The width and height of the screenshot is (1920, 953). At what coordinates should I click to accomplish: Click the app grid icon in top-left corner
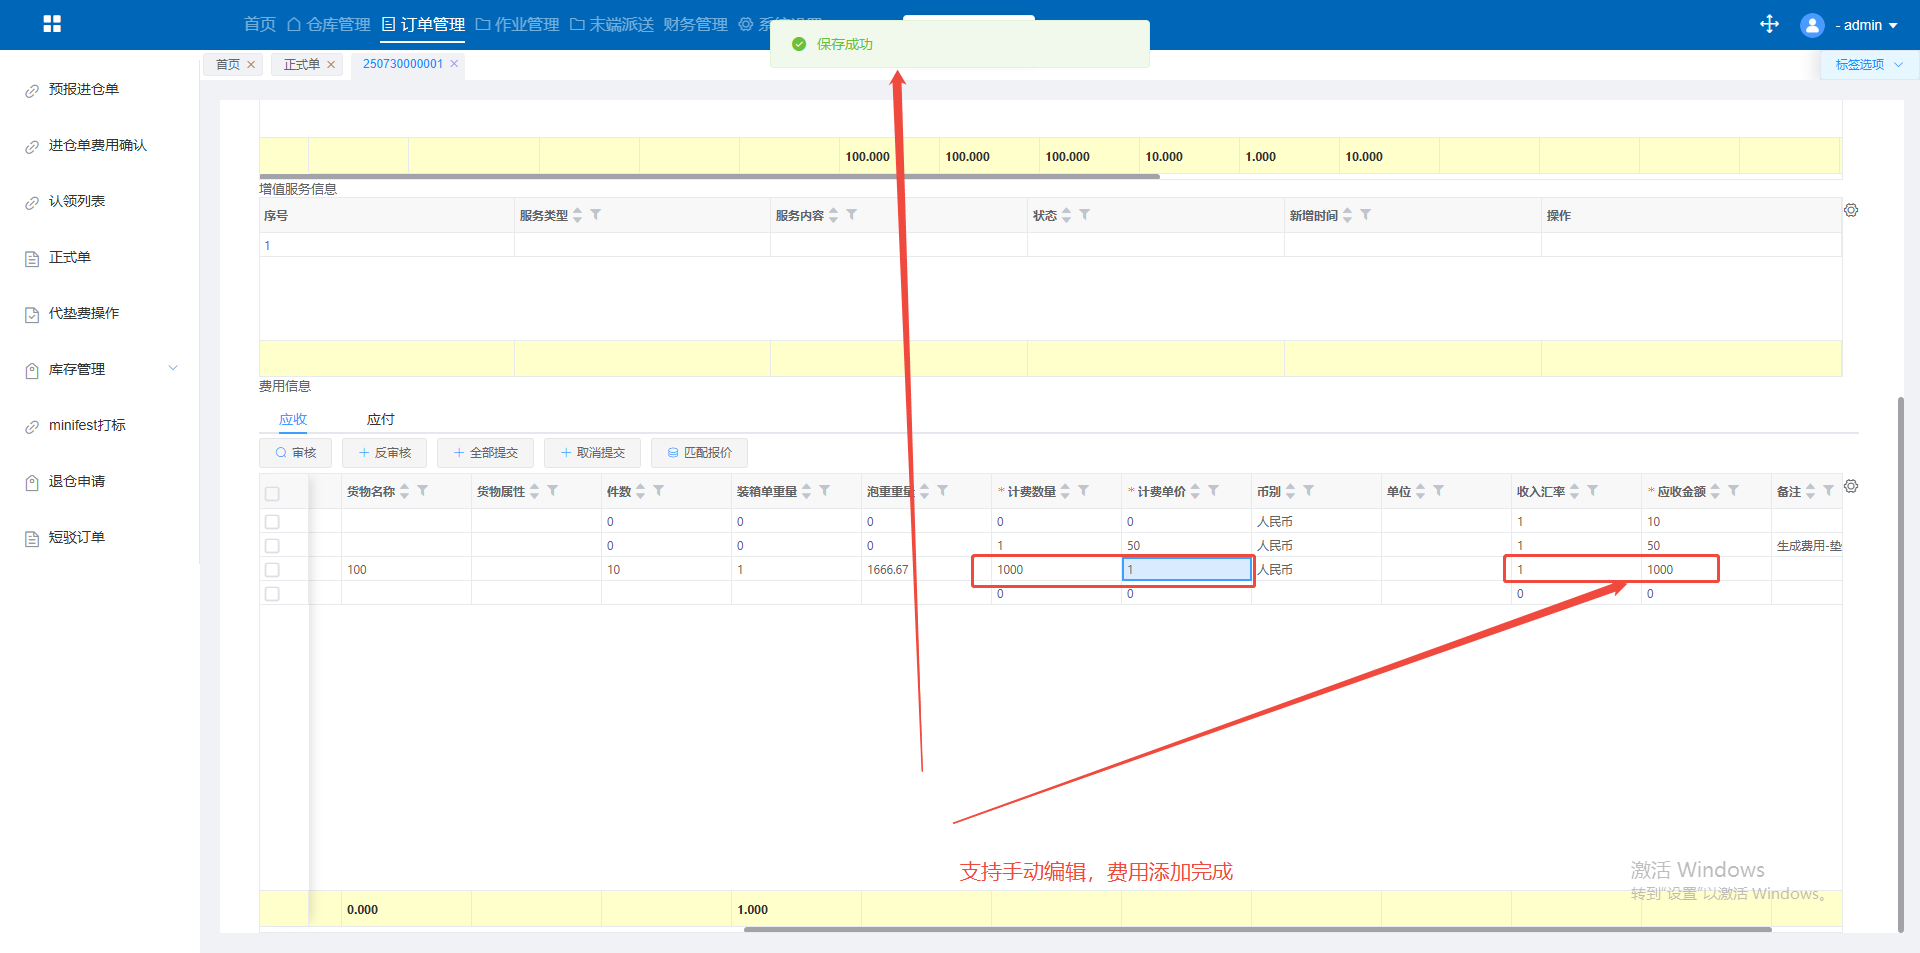pos(52,24)
